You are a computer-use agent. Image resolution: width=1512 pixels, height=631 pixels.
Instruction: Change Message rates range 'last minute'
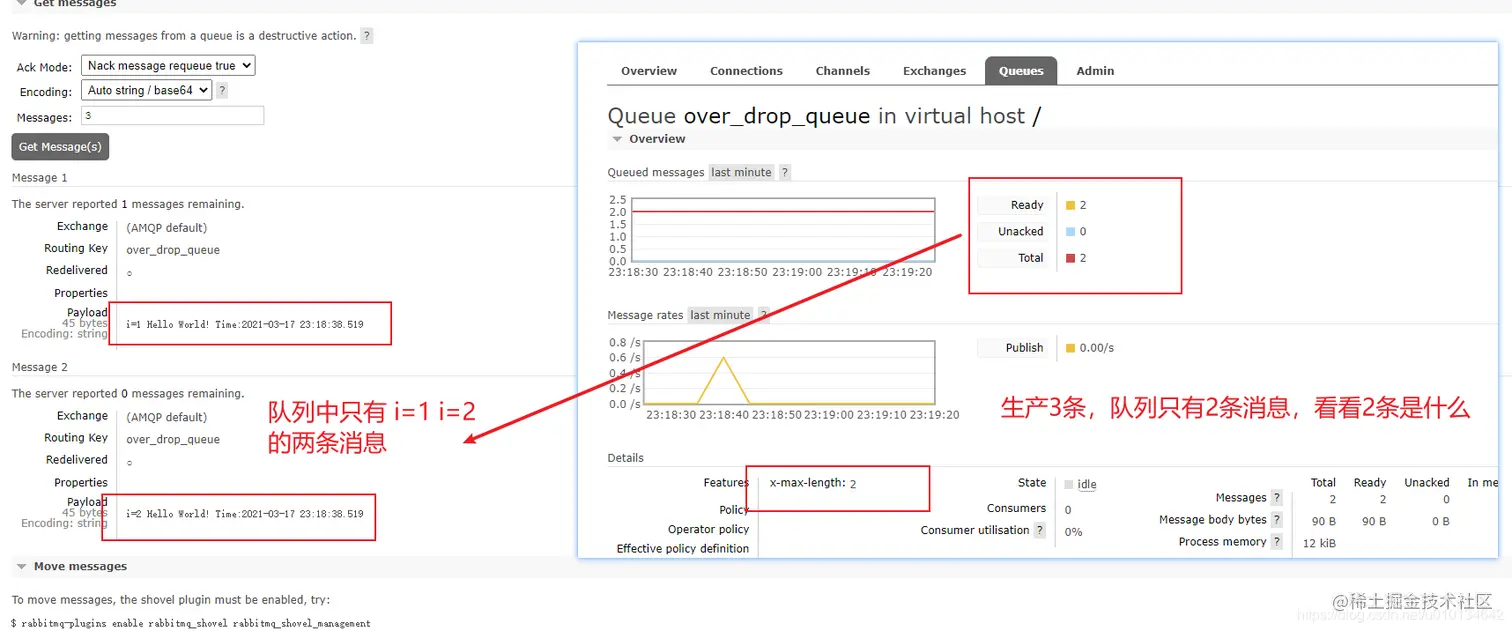tap(720, 315)
